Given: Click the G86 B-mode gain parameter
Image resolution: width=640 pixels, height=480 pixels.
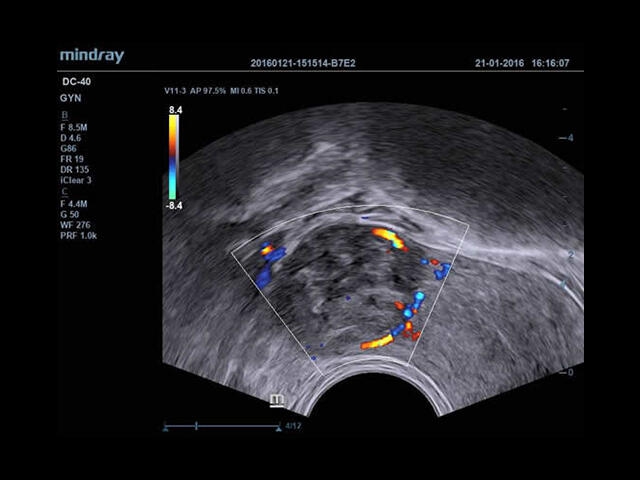Looking at the screenshot, I should 70,148.
